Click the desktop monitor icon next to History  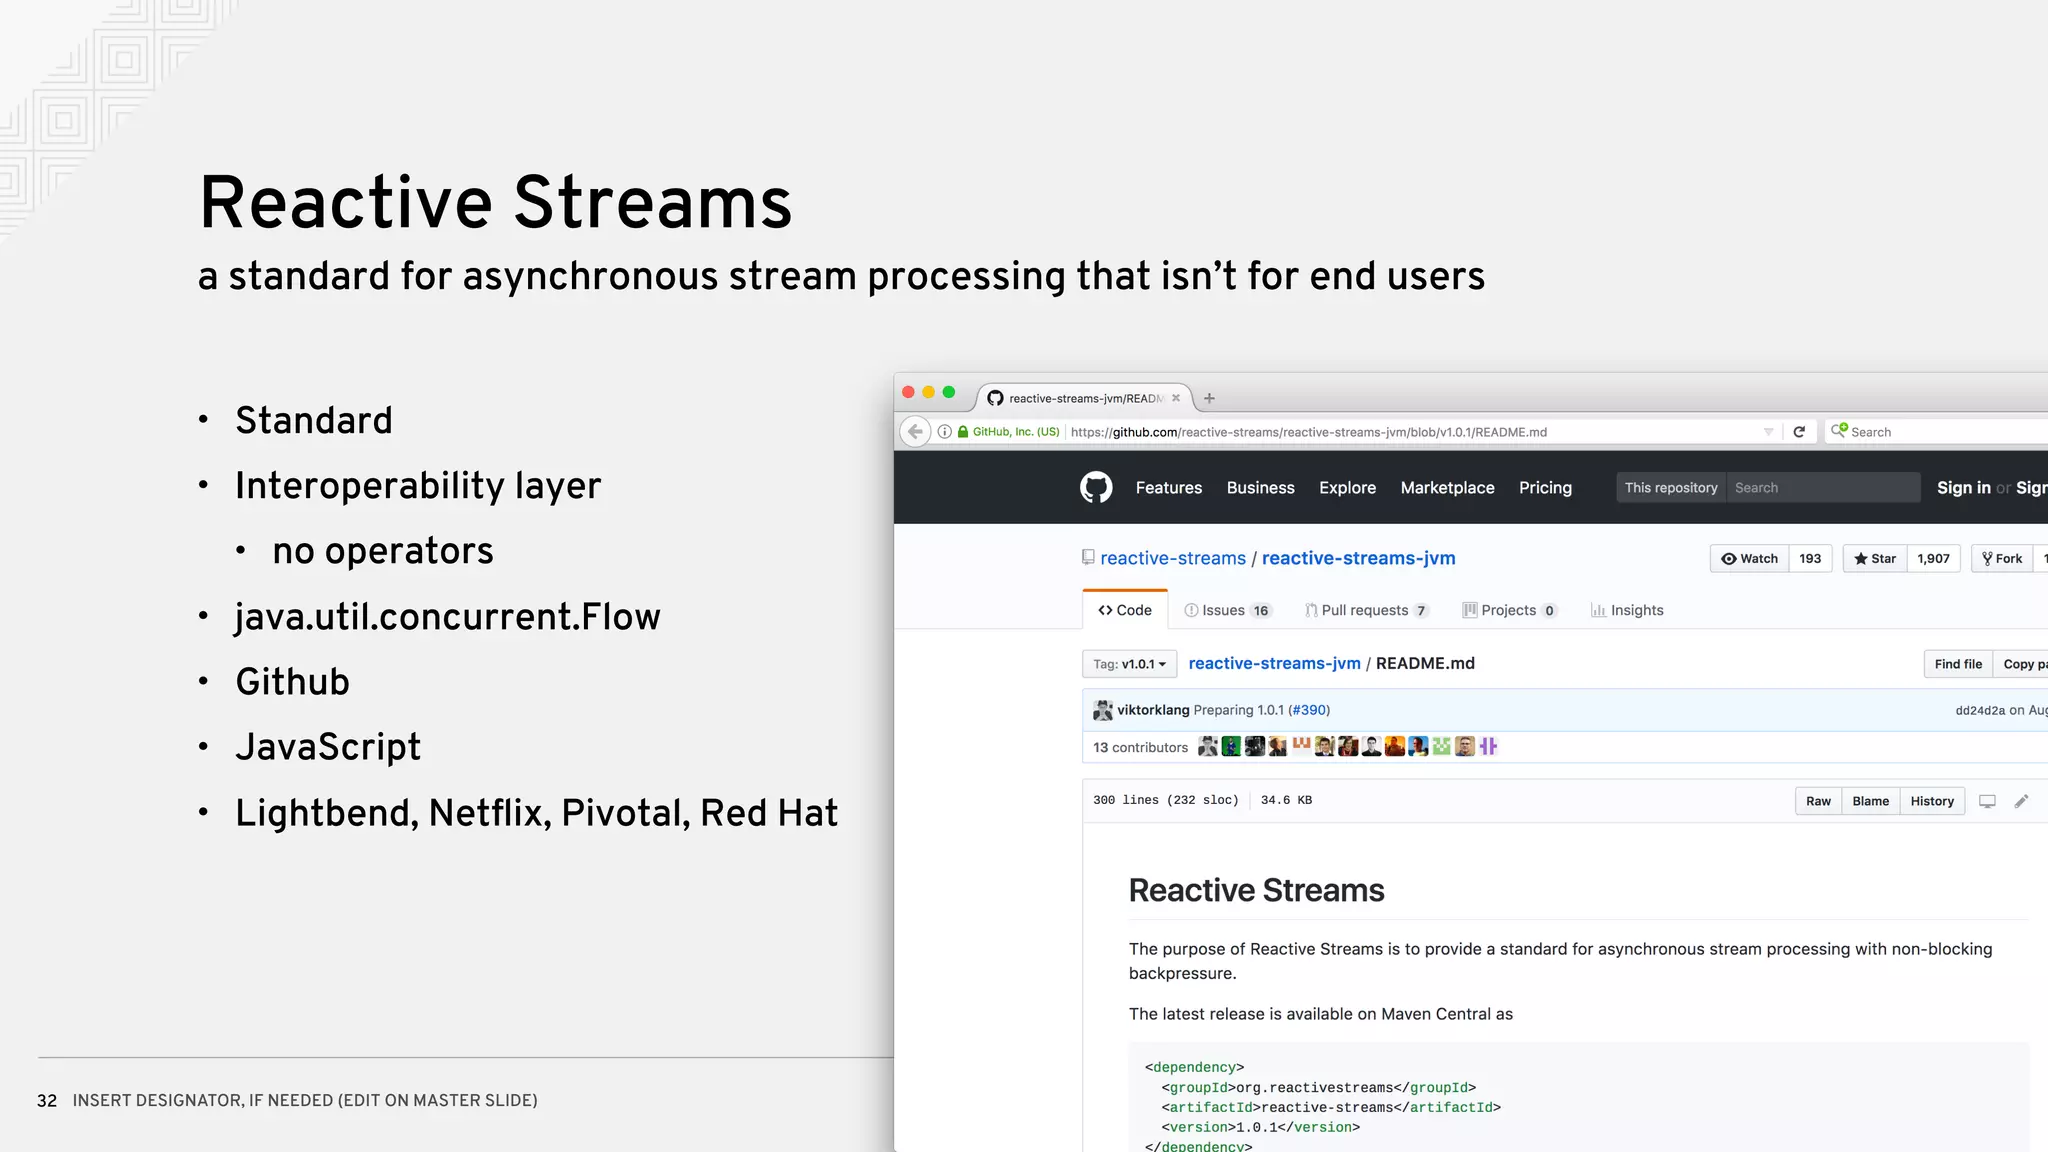click(x=1987, y=801)
